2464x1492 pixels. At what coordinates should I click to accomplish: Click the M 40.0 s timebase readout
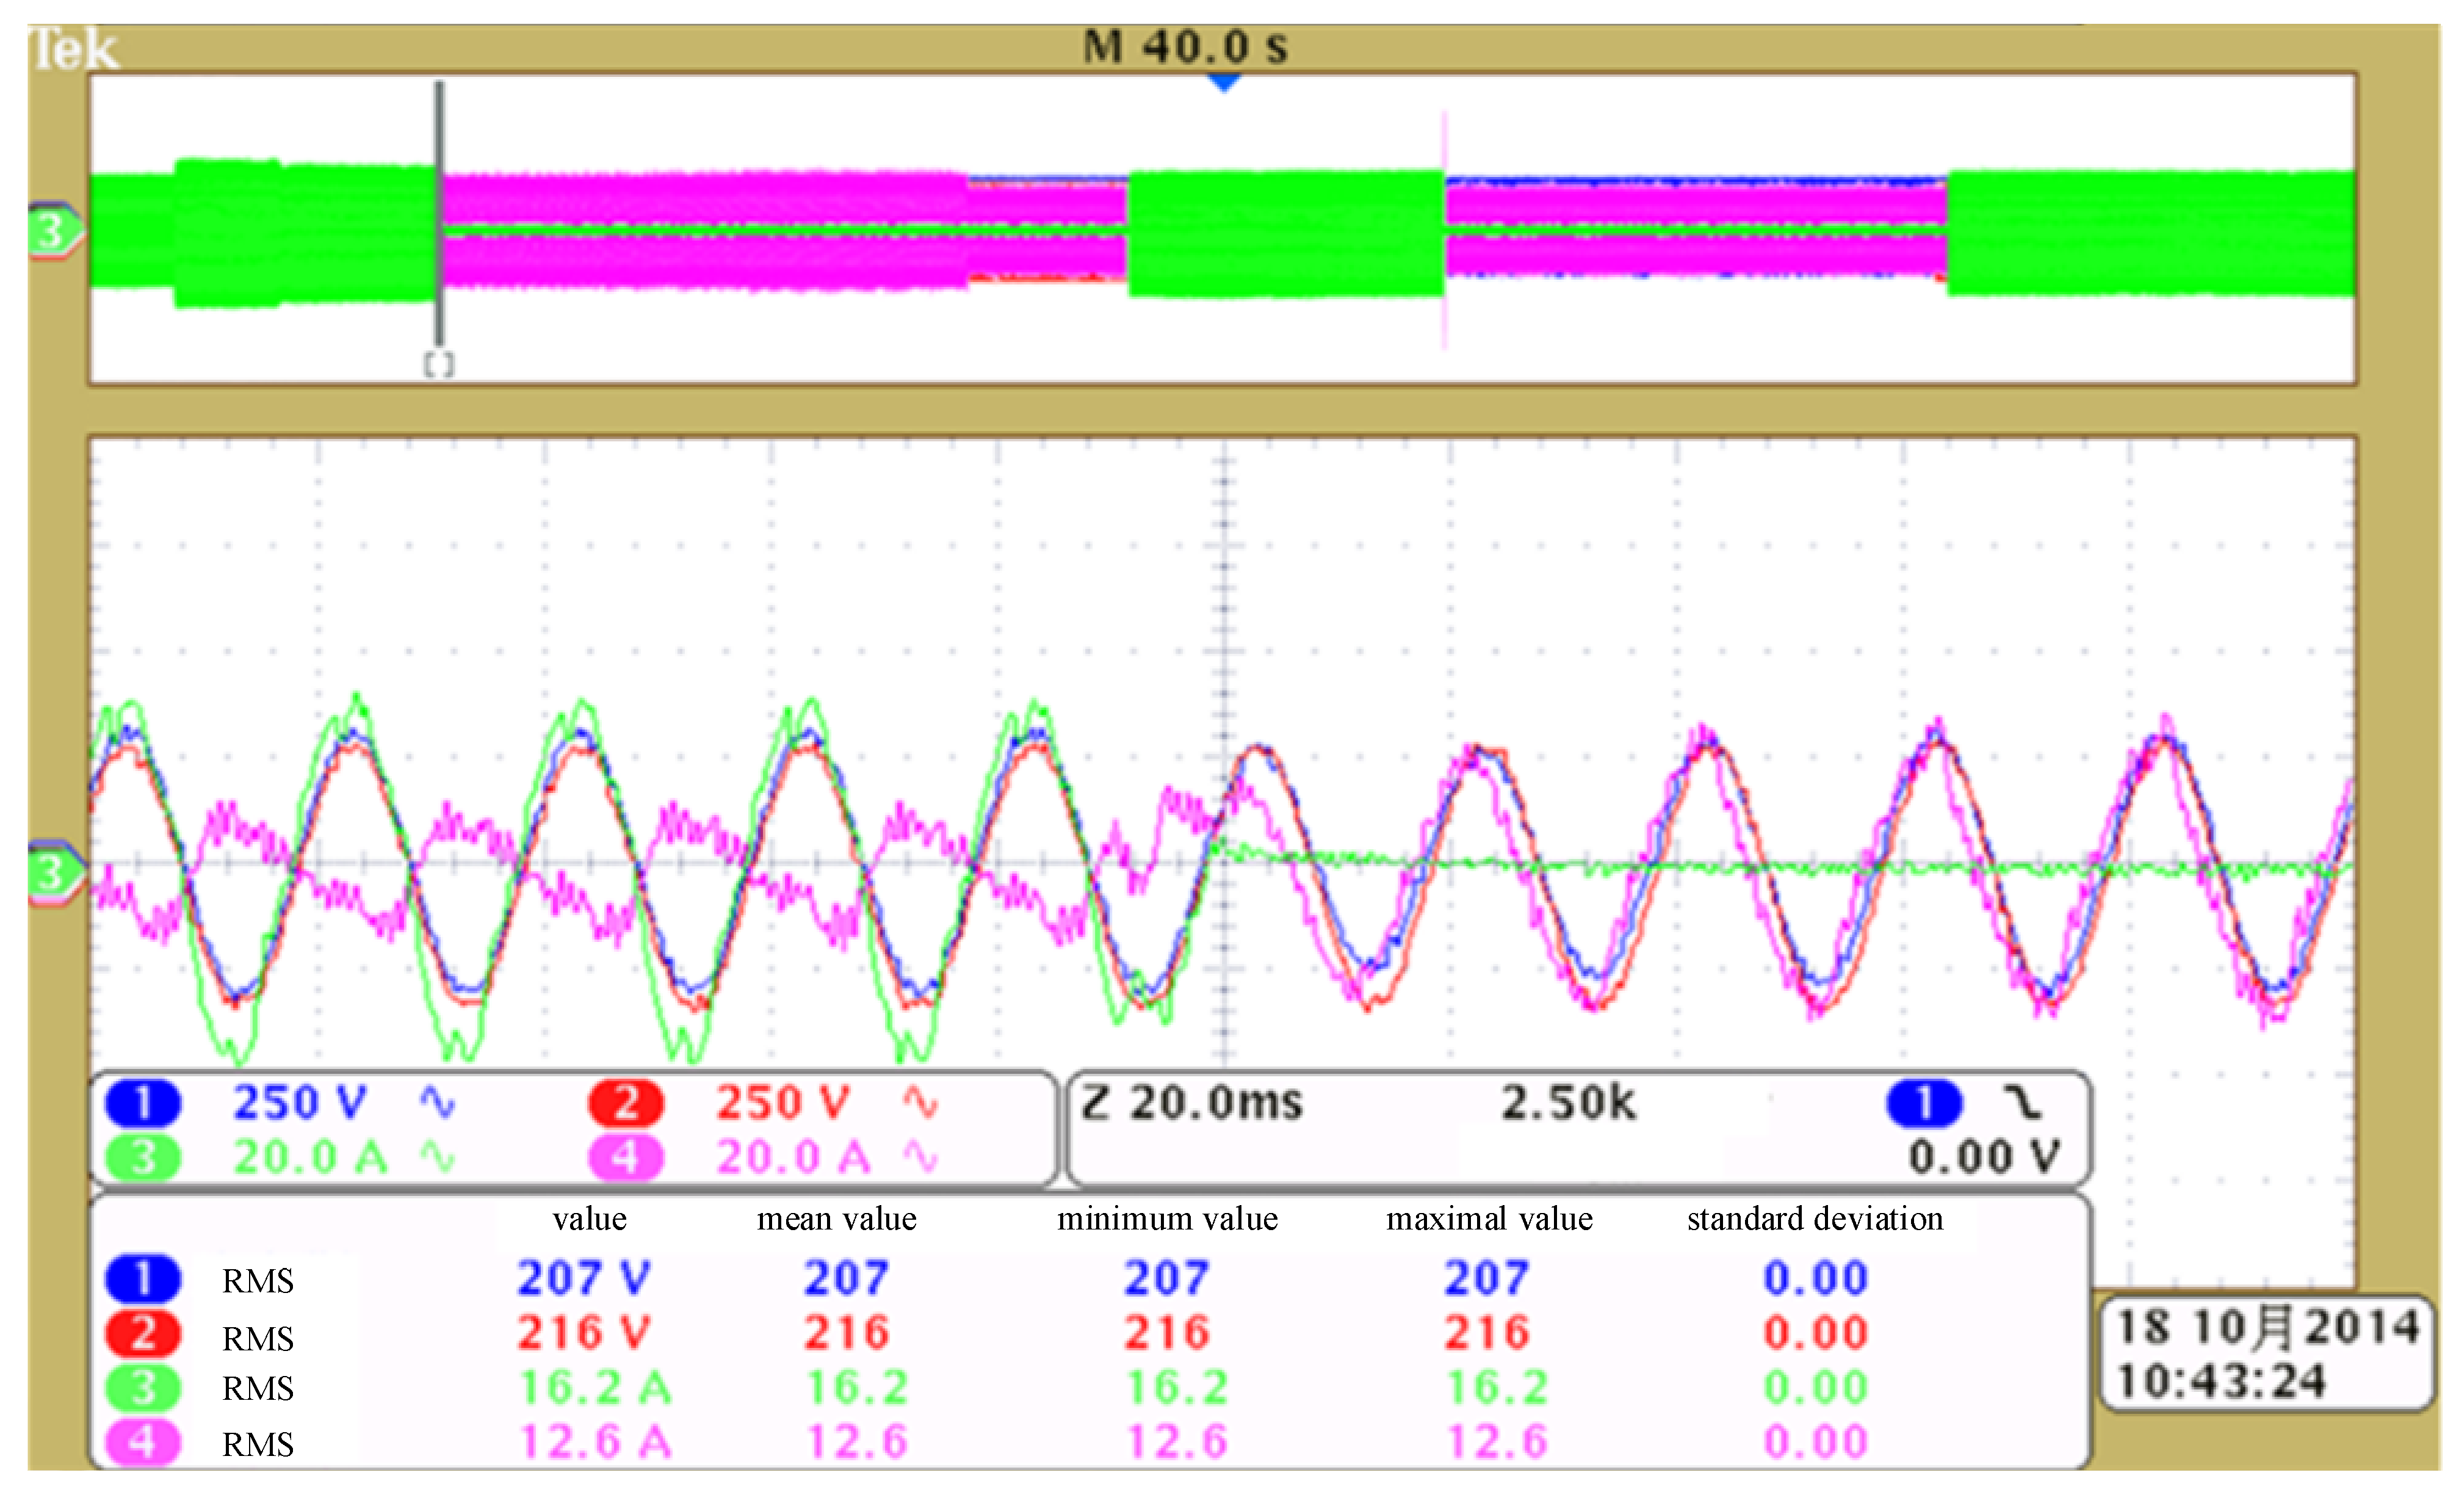pos(1185,47)
